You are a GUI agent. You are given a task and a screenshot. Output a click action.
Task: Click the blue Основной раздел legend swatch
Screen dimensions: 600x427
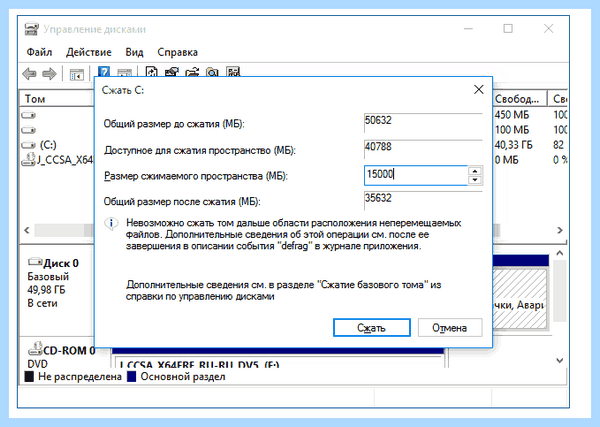pyautogui.click(x=132, y=376)
